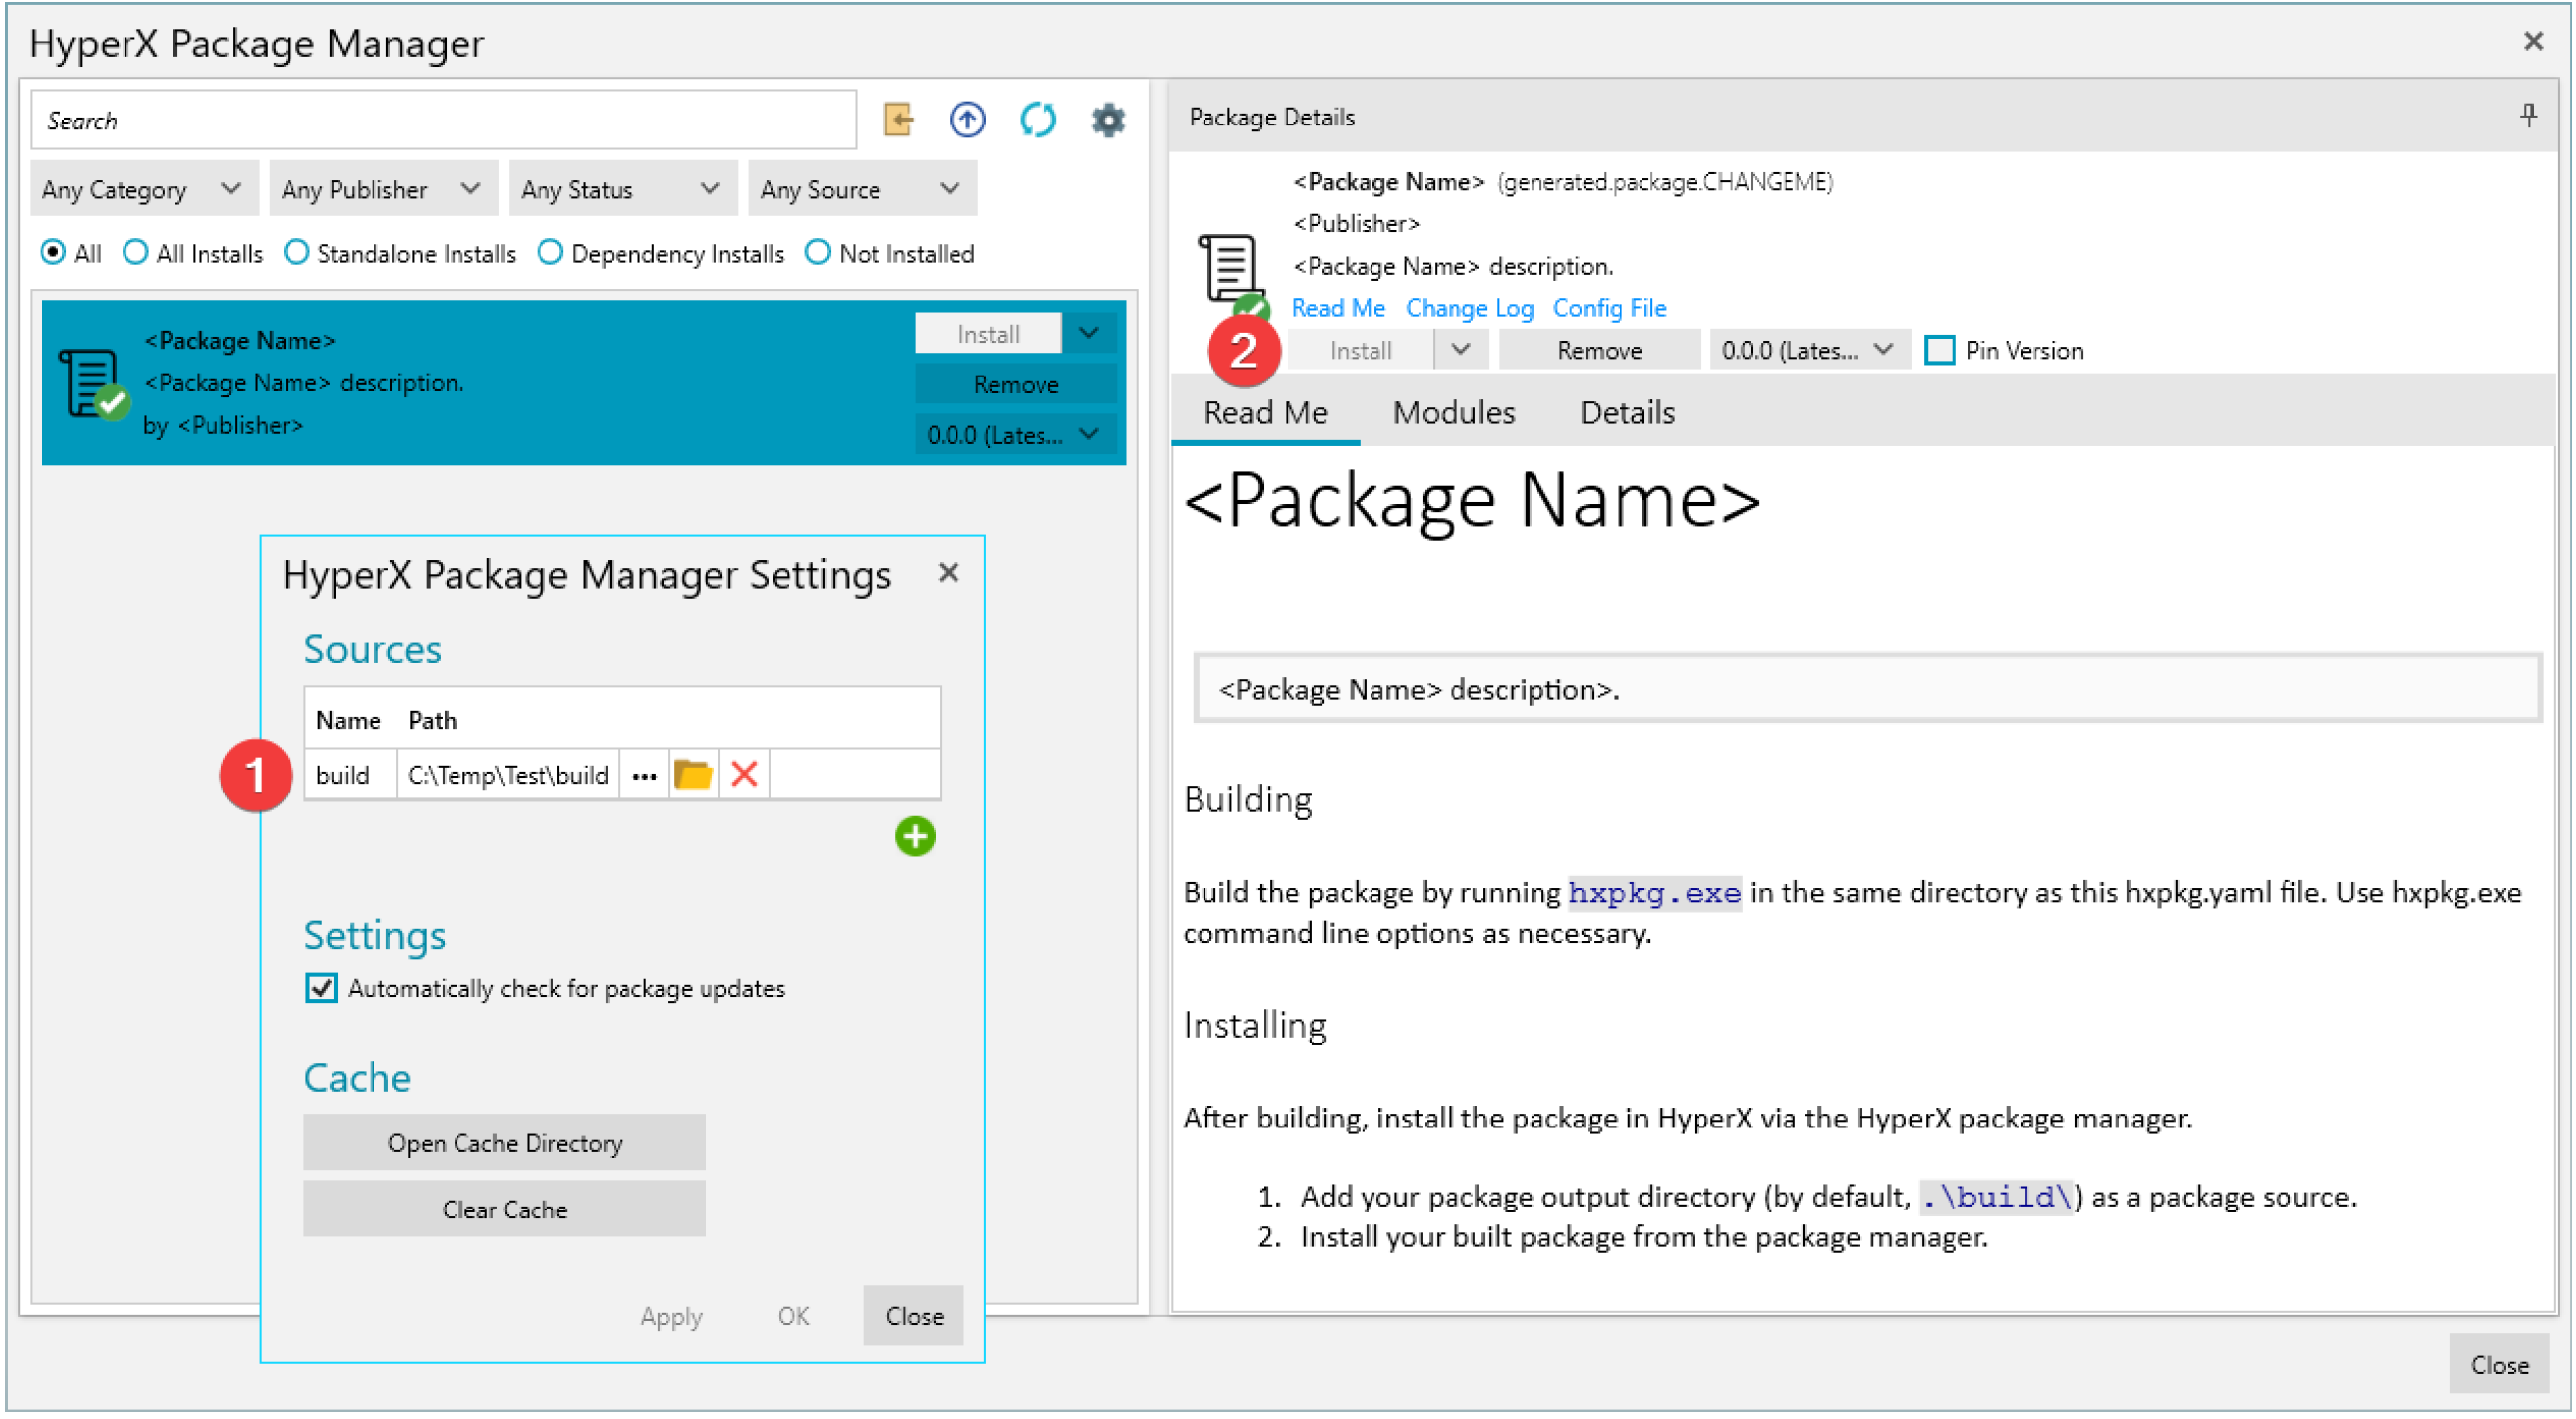Viewport: 2576px width, 1419px height.
Task: Switch to the Details tab
Action: (x=1627, y=413)
